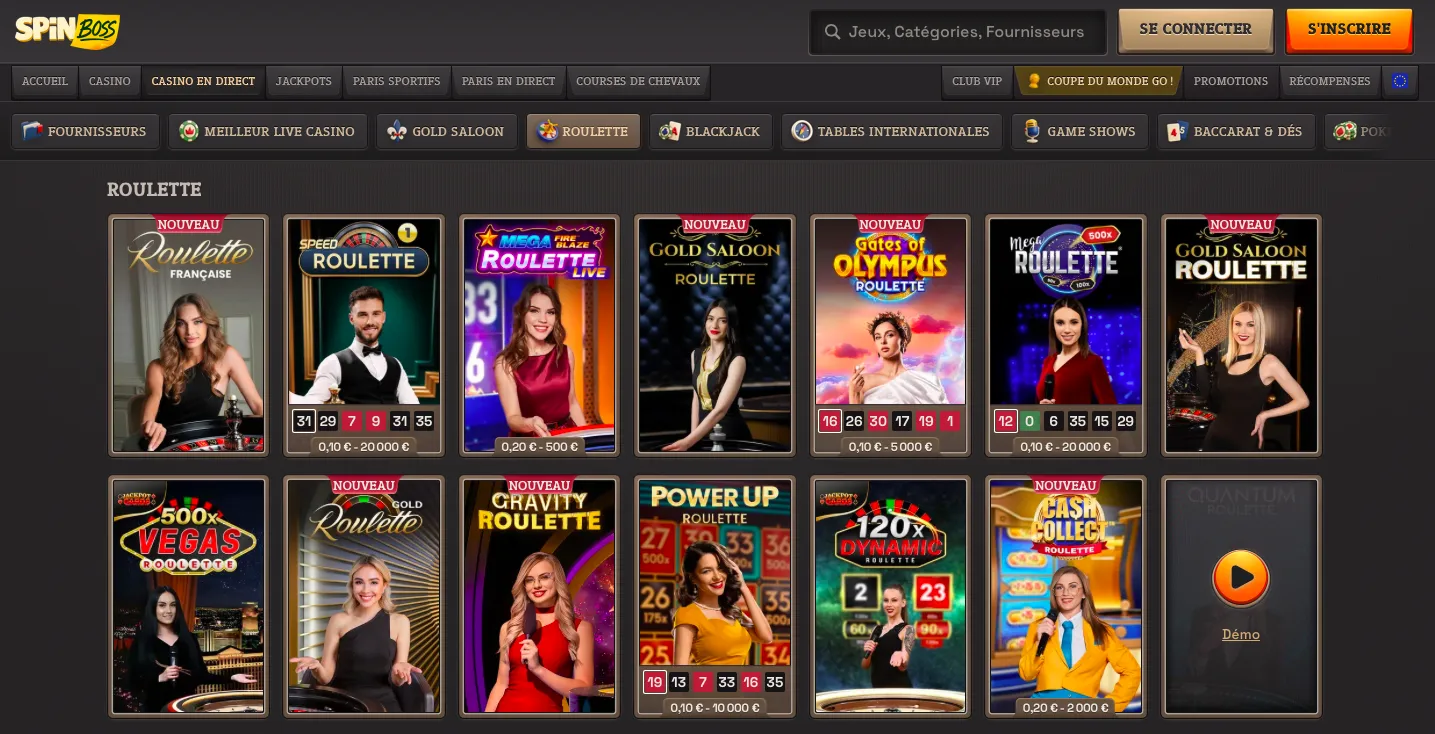Click the S'inscrire button
Screen dimensions: 1435x734
(x=1349, y=30)
